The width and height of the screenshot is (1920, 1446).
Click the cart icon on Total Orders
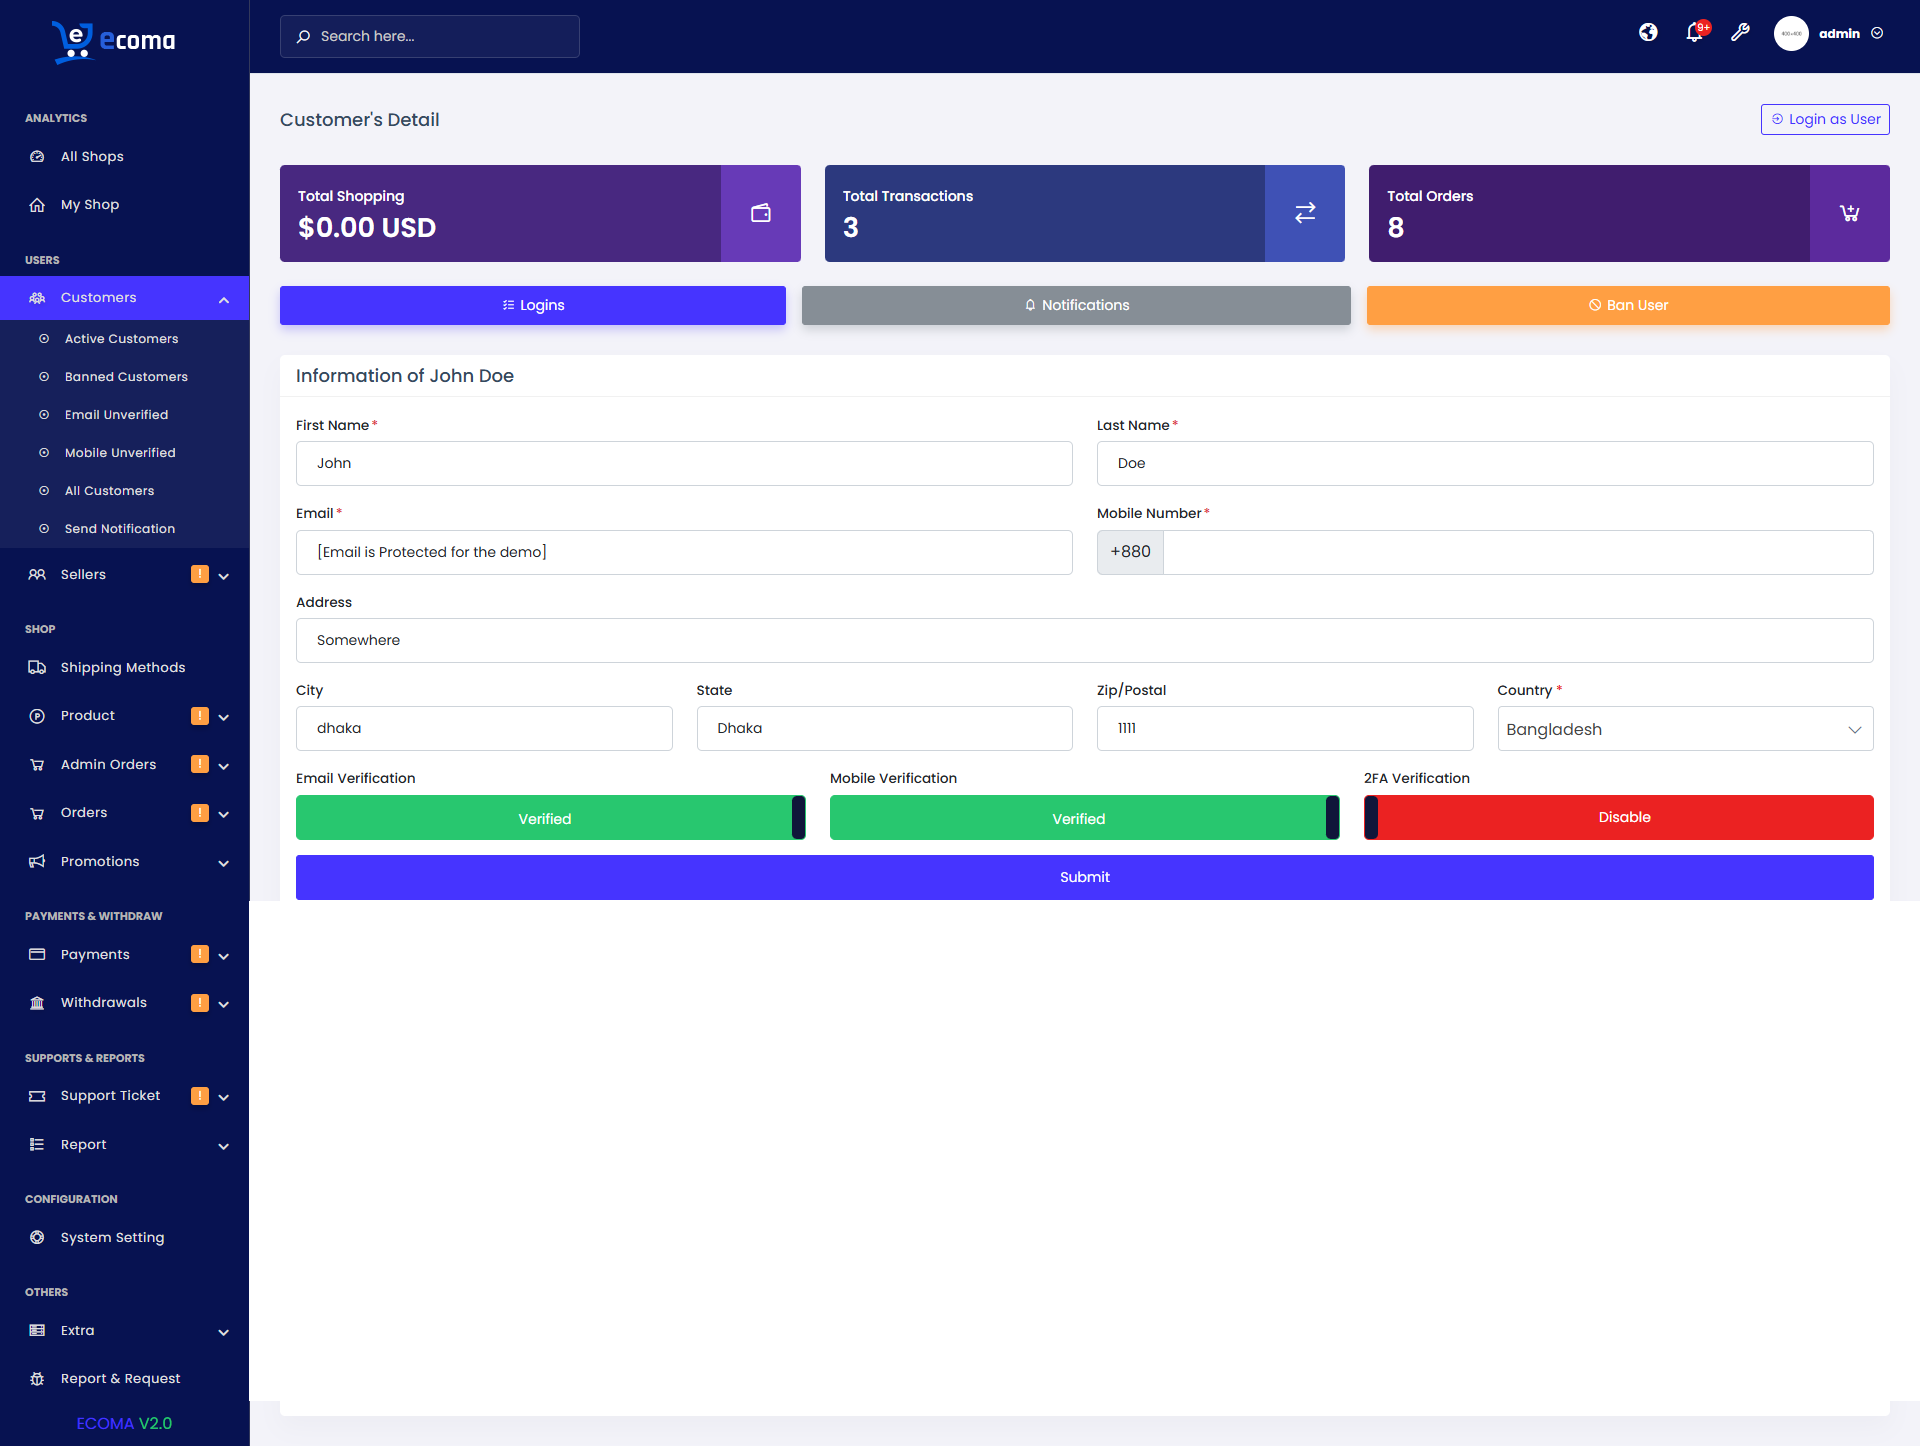pos(1849,213)
